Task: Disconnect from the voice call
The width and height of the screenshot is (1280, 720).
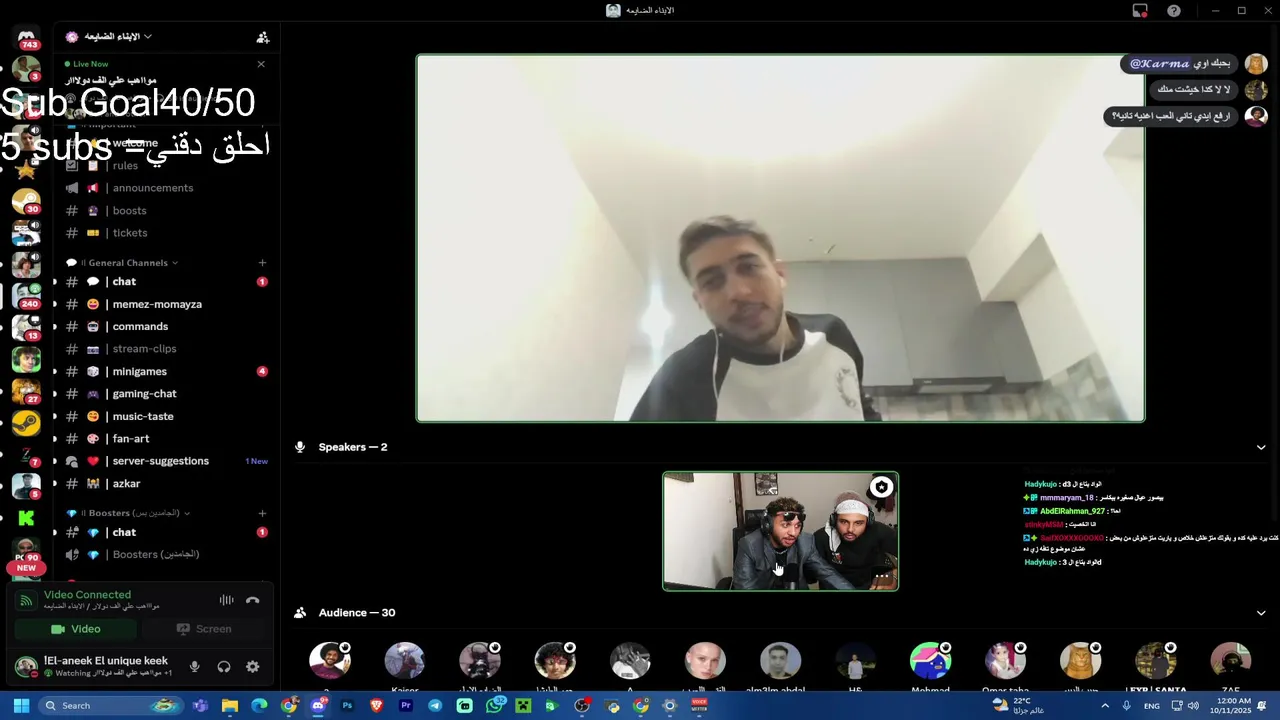Action: (x=252, y=600)
